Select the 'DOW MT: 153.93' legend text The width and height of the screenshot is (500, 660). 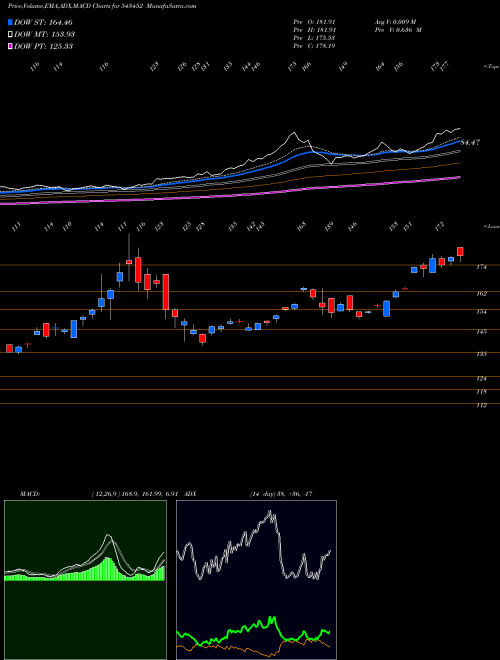[x=44, y=34]
